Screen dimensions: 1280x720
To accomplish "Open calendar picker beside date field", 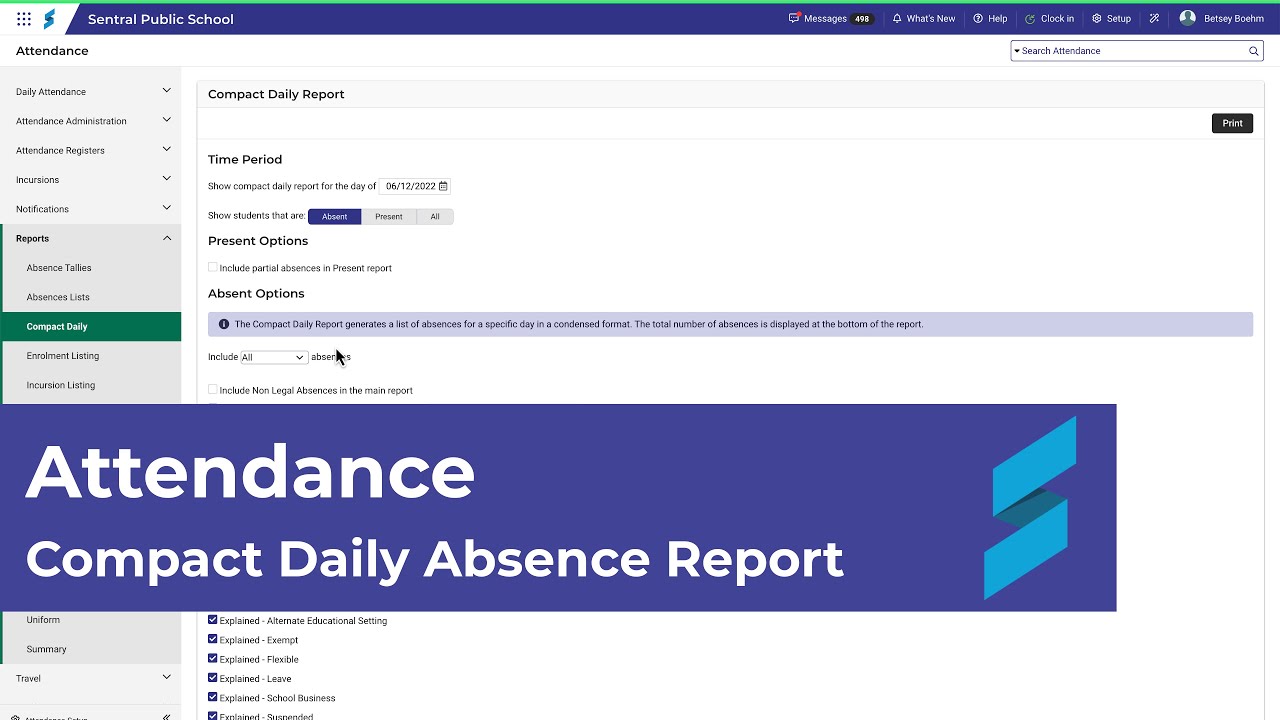I will [x=443, y=186].
